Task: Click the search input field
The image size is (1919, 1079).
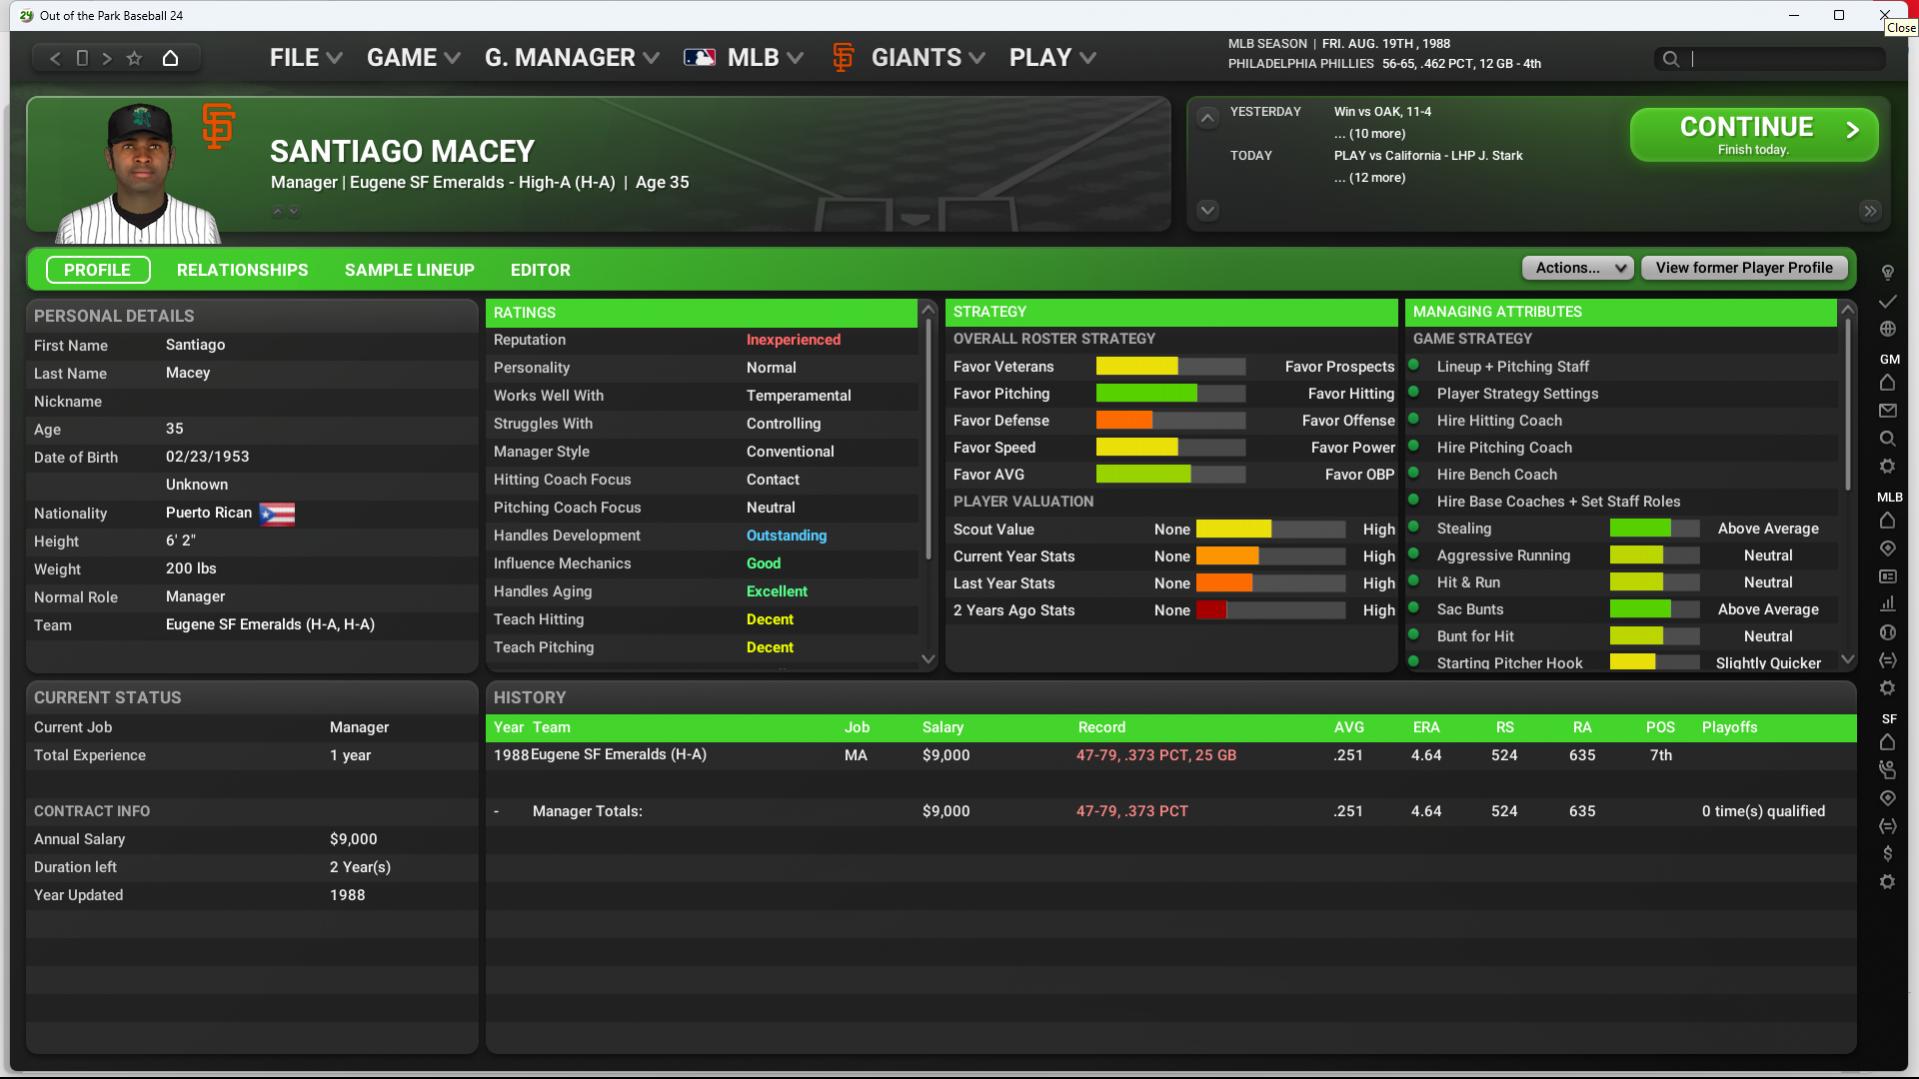Action: pyautogui.click(x=1785, y=59)
